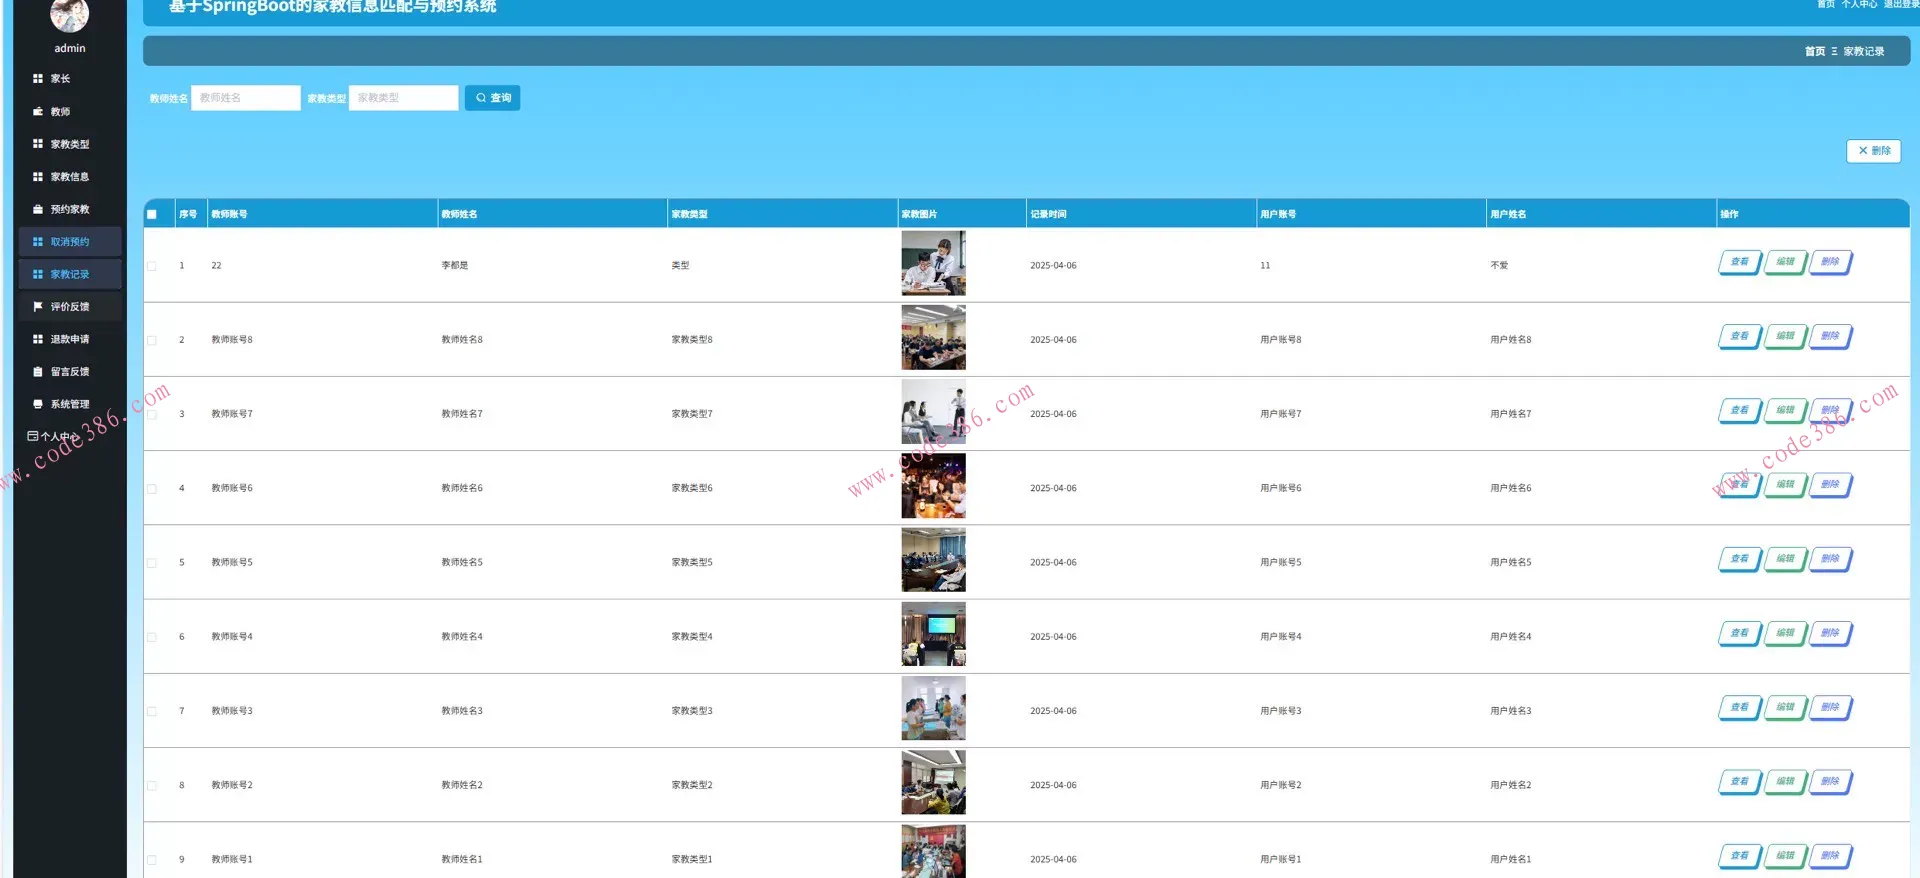Click the clipboard icon beside 留言反馈
The width and height of the screenshot is (1920, 878).
coord(38,372)
